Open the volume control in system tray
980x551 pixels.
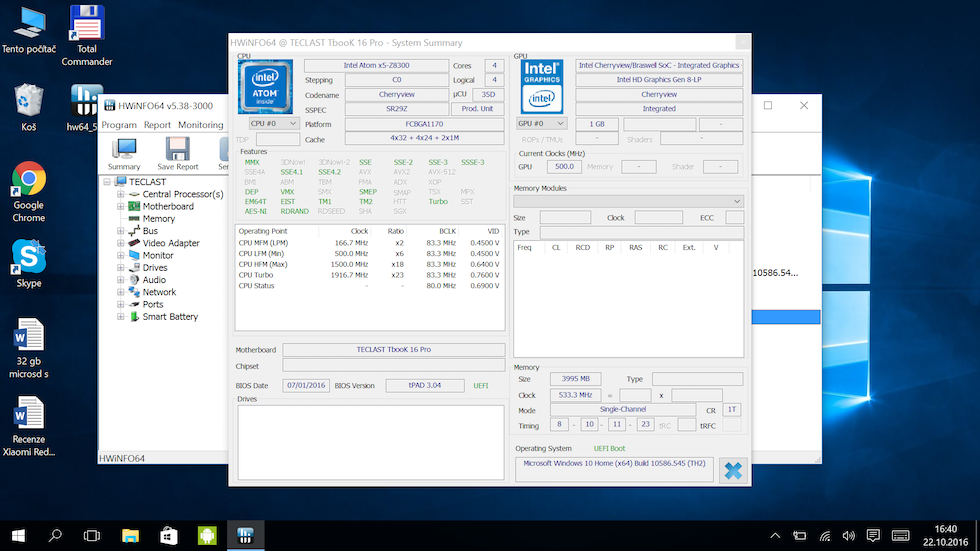click(x=848, y=534)
